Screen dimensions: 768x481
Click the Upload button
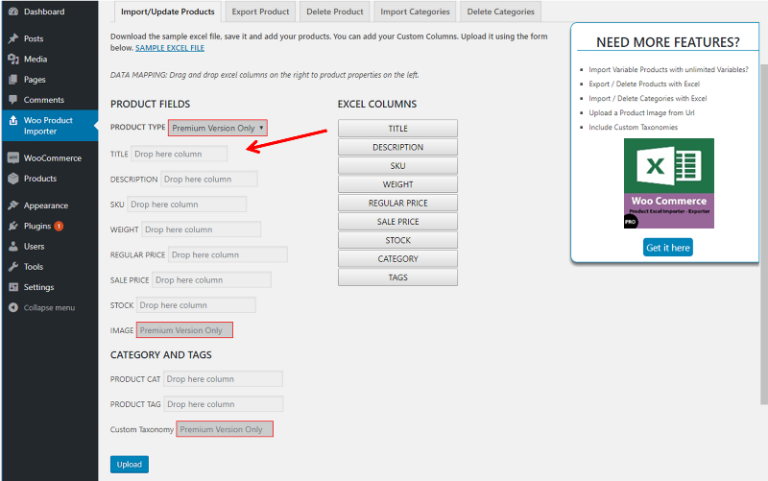[x=129, y=464]
